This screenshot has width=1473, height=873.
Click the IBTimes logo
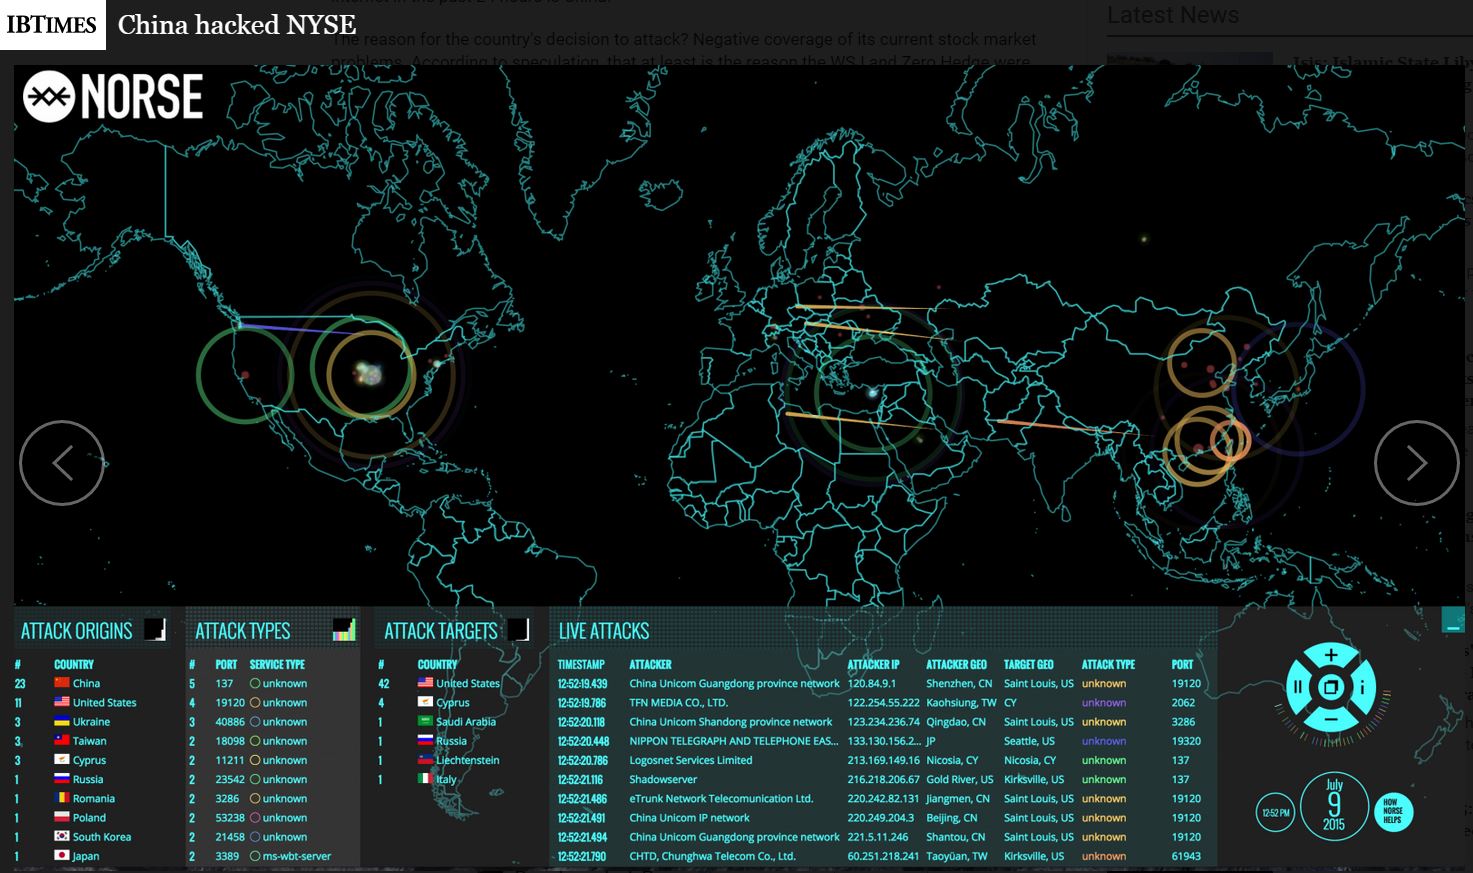click(x=52, y=25)
